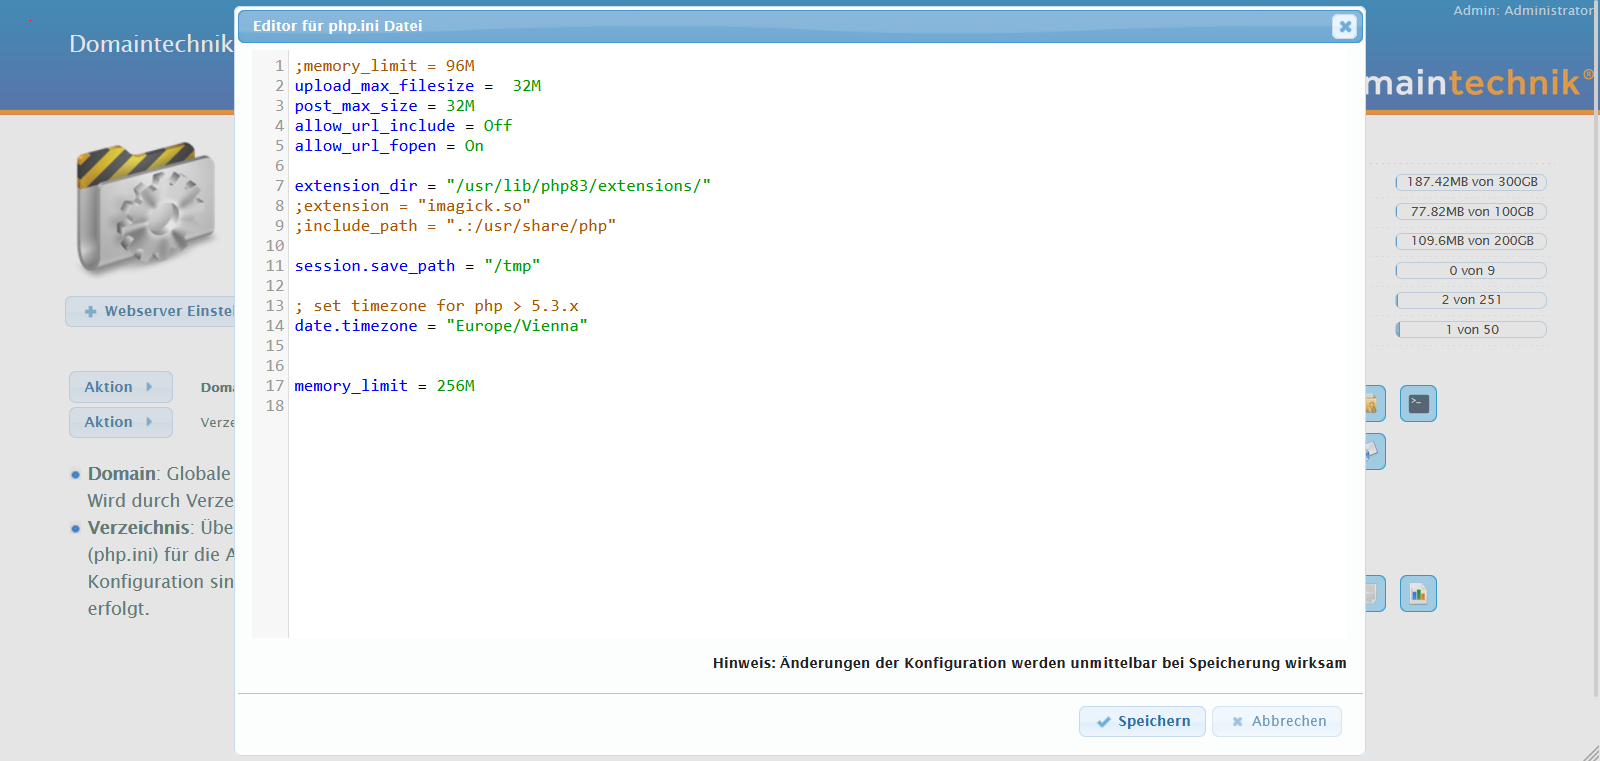
Task: Place cursor on the memory_limit = 256M line
Action: [384, 386]
